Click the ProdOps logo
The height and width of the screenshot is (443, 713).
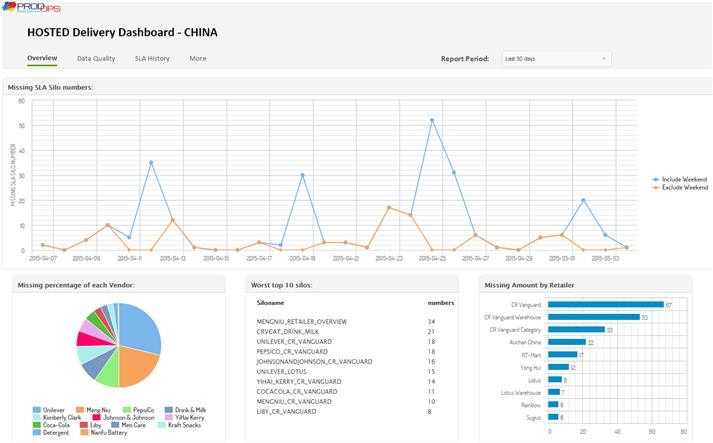(x=32, y=7)
